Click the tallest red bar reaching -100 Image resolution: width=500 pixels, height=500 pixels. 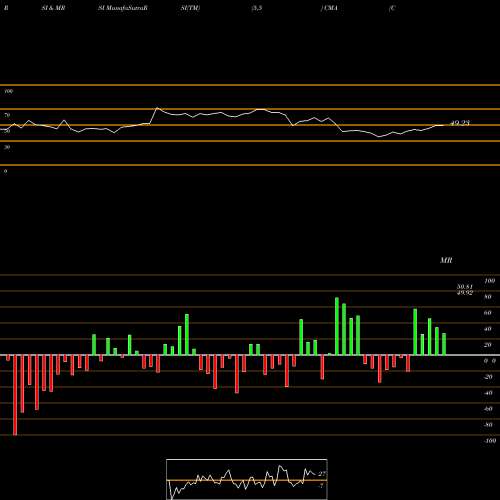[15, 395]
